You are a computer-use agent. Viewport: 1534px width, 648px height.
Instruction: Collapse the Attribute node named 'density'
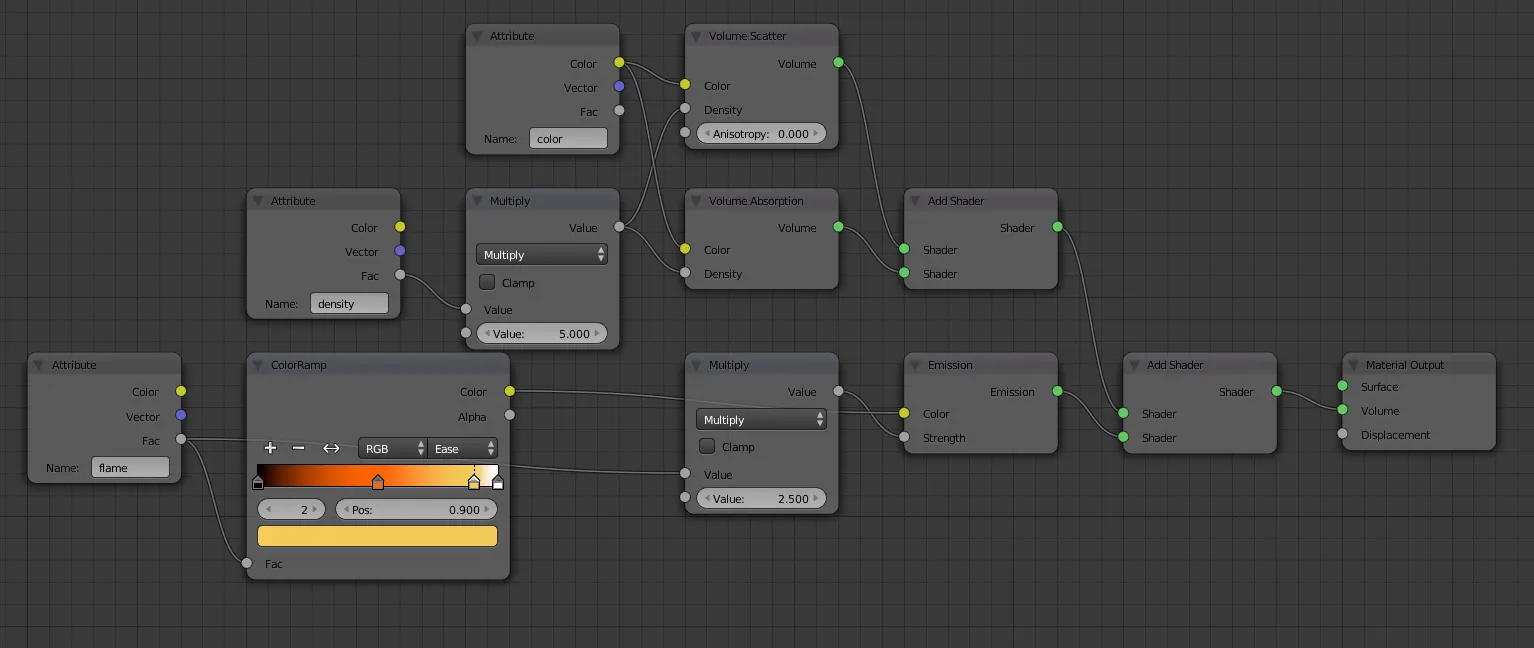click(x=258, y=201)
